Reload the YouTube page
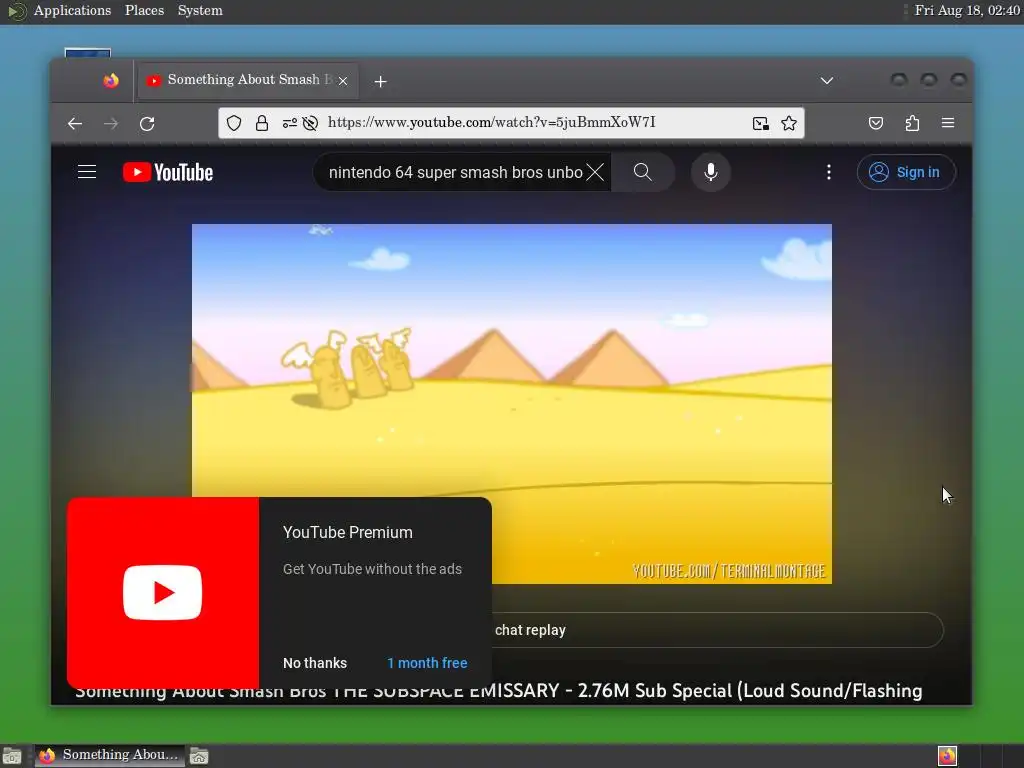1024x768 pixels. 148,123
